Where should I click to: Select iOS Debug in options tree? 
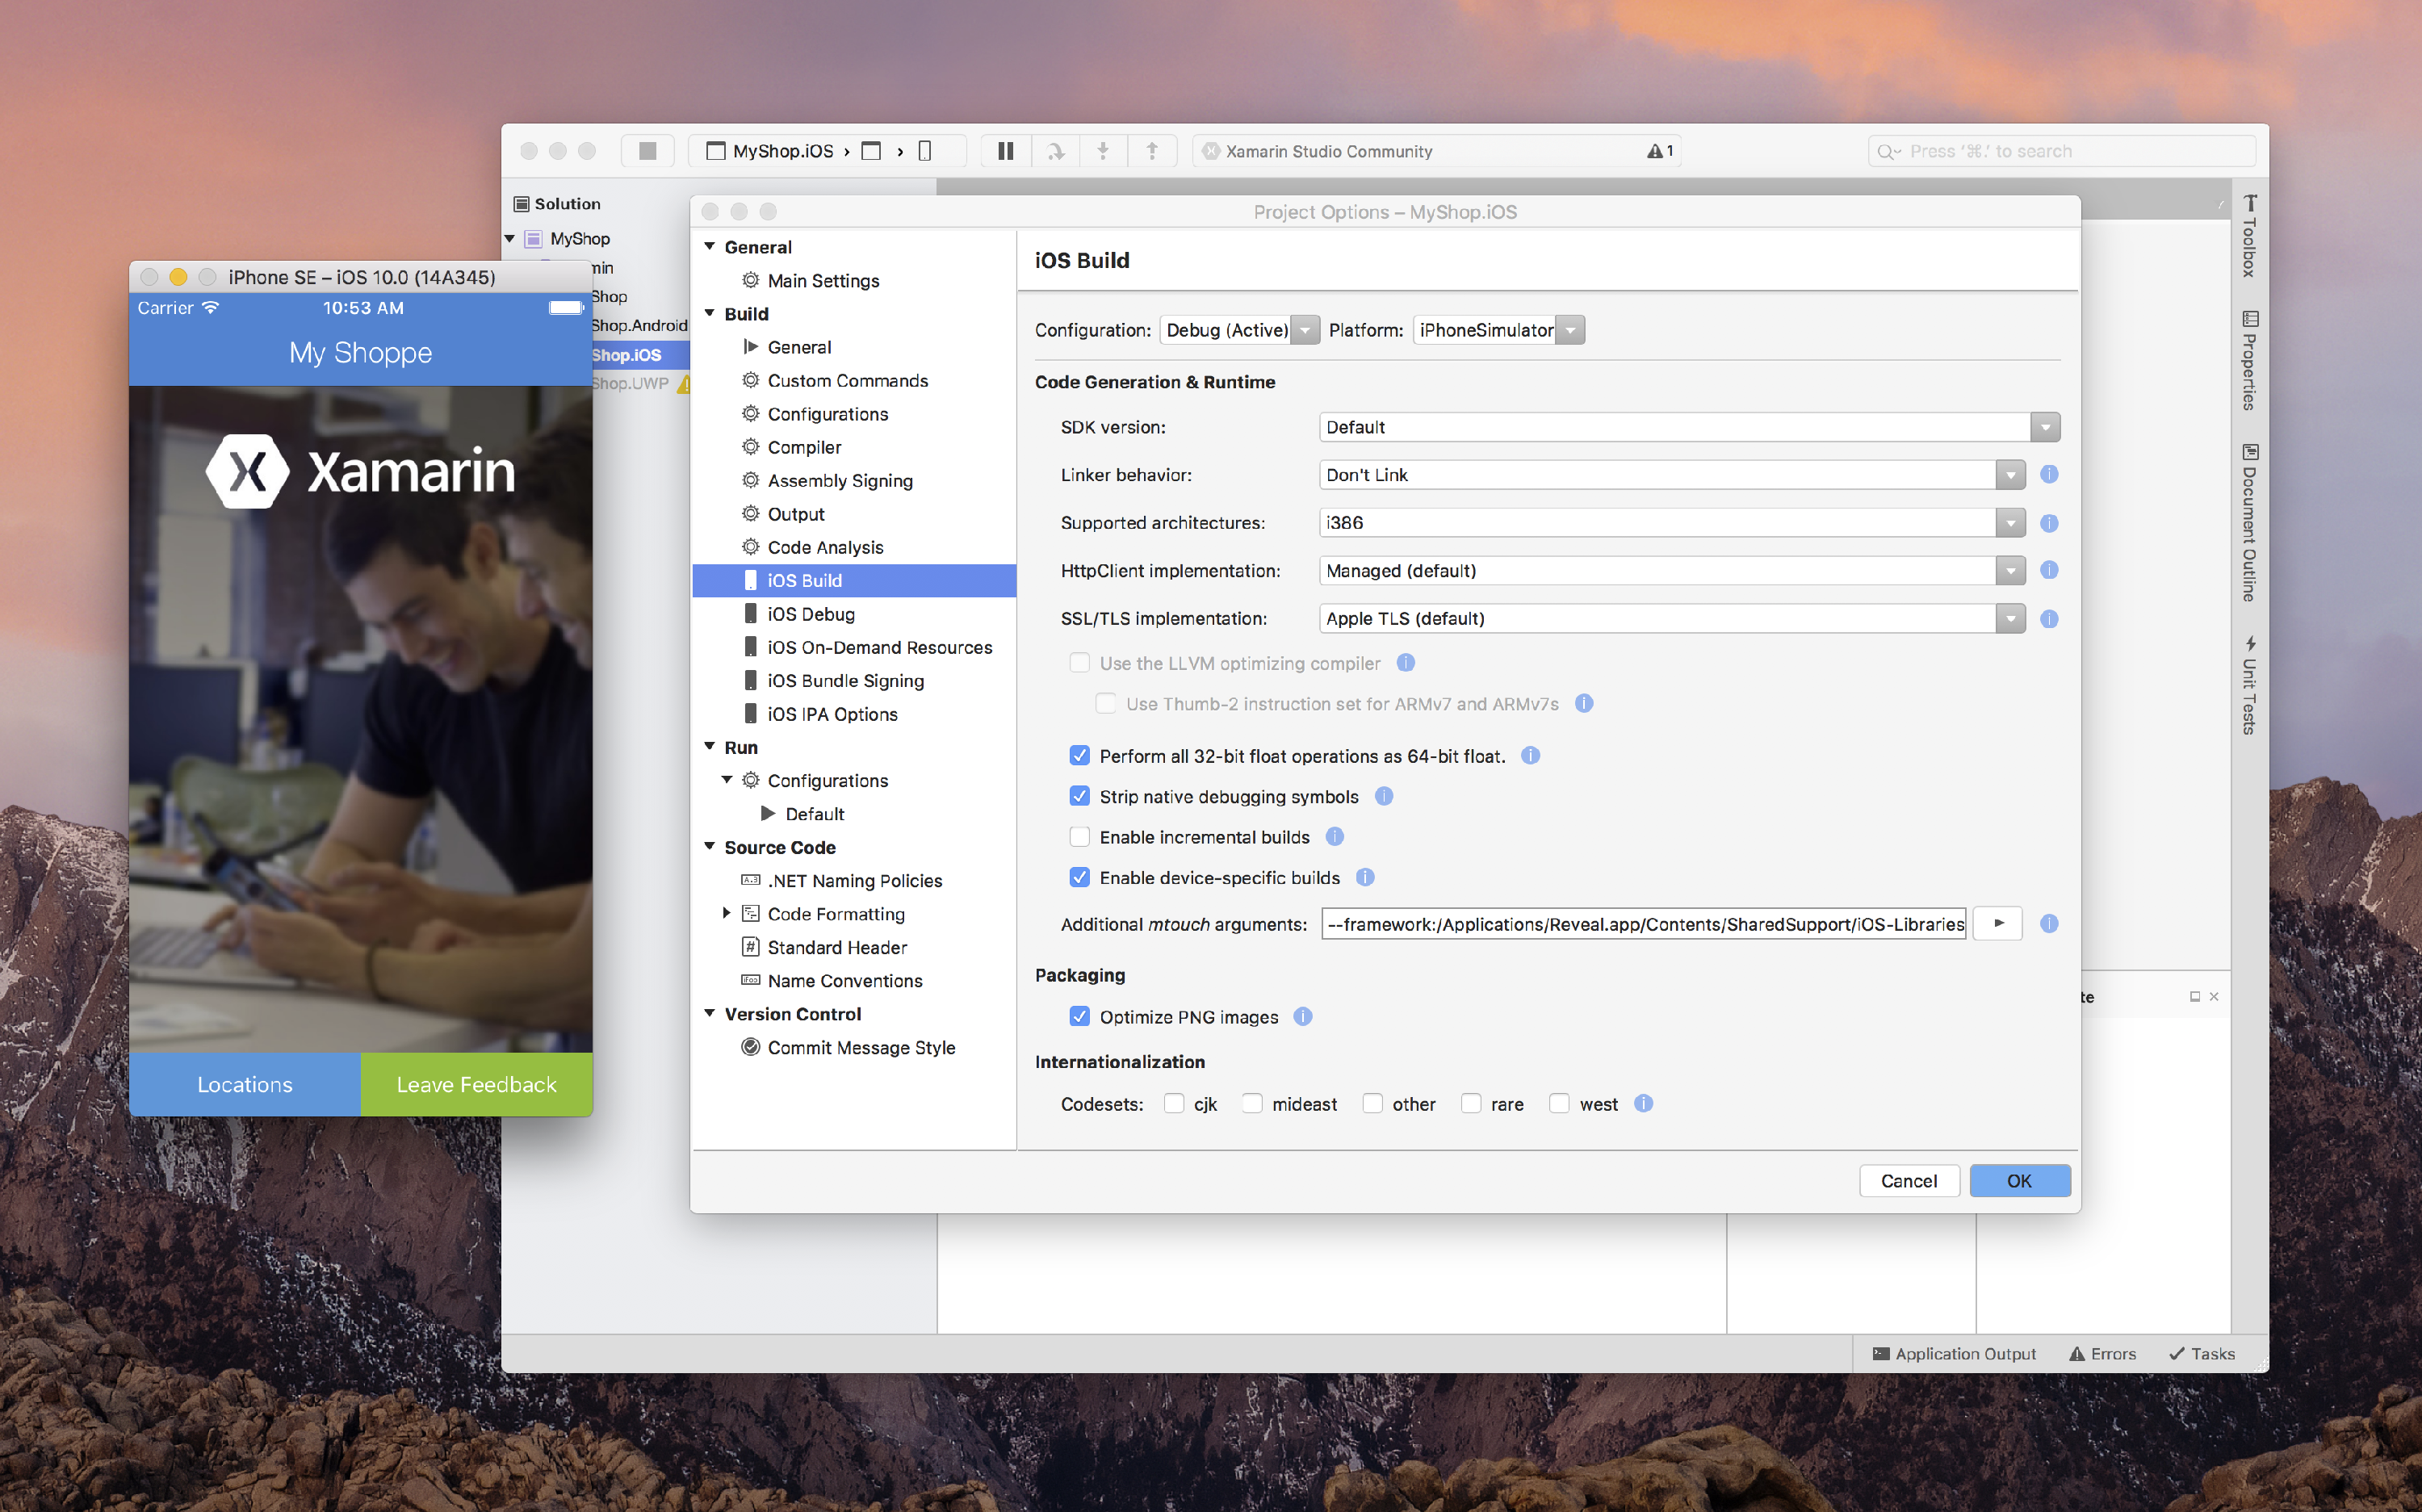coord(811,614)
